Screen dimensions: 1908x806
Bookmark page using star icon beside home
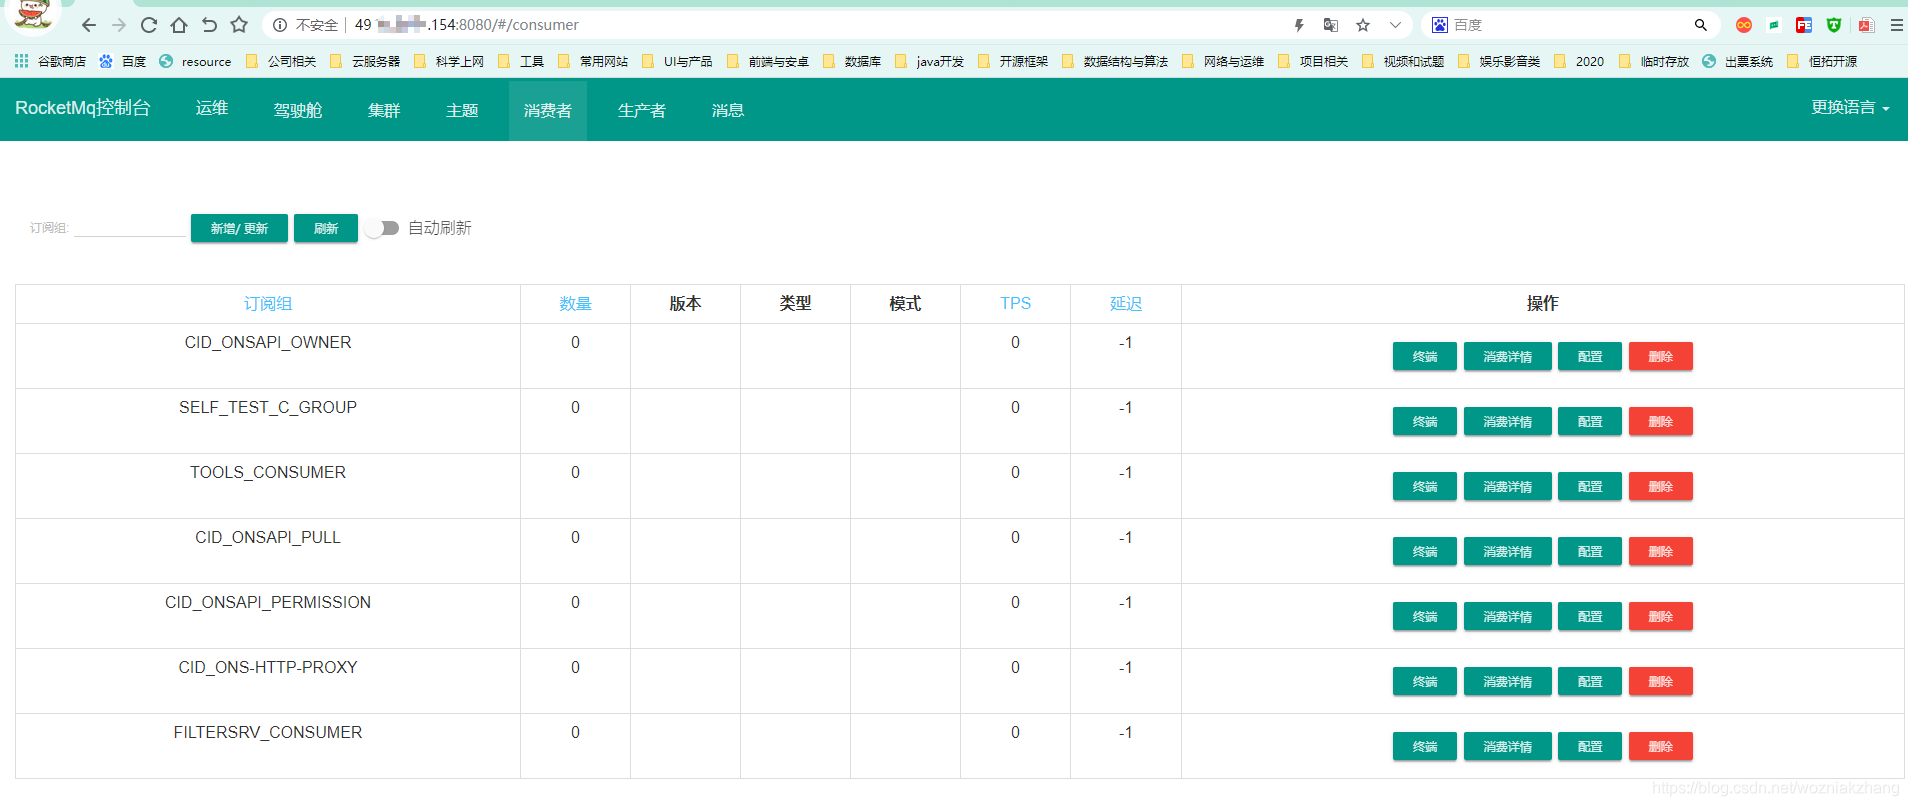pos(239,25)
